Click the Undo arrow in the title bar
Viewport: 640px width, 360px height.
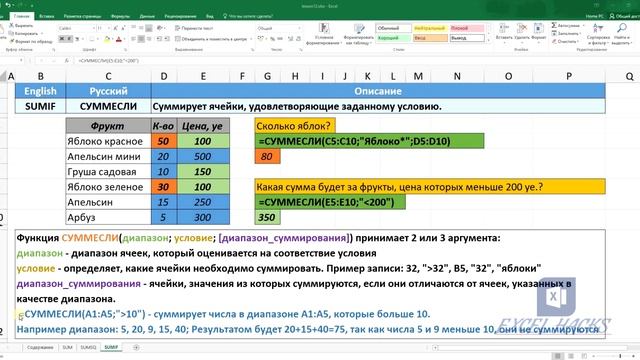pos(8,5)
